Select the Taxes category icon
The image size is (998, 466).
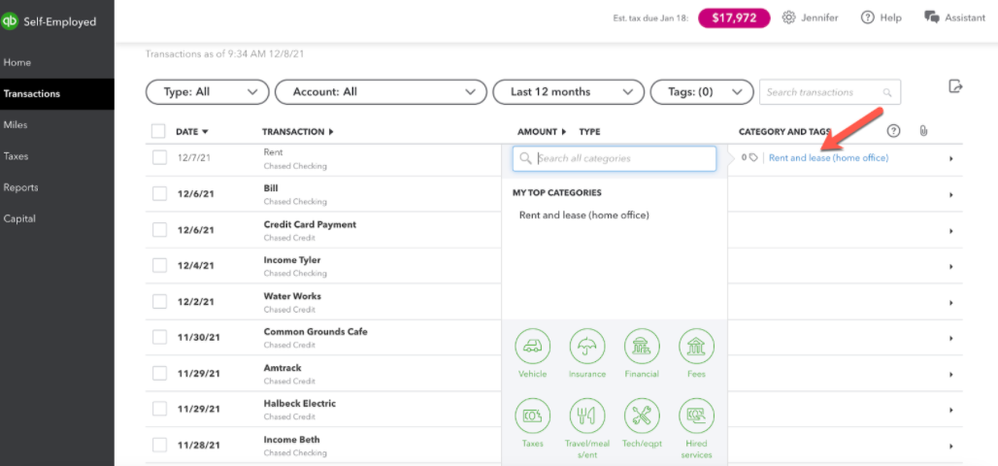pos(532,416)
